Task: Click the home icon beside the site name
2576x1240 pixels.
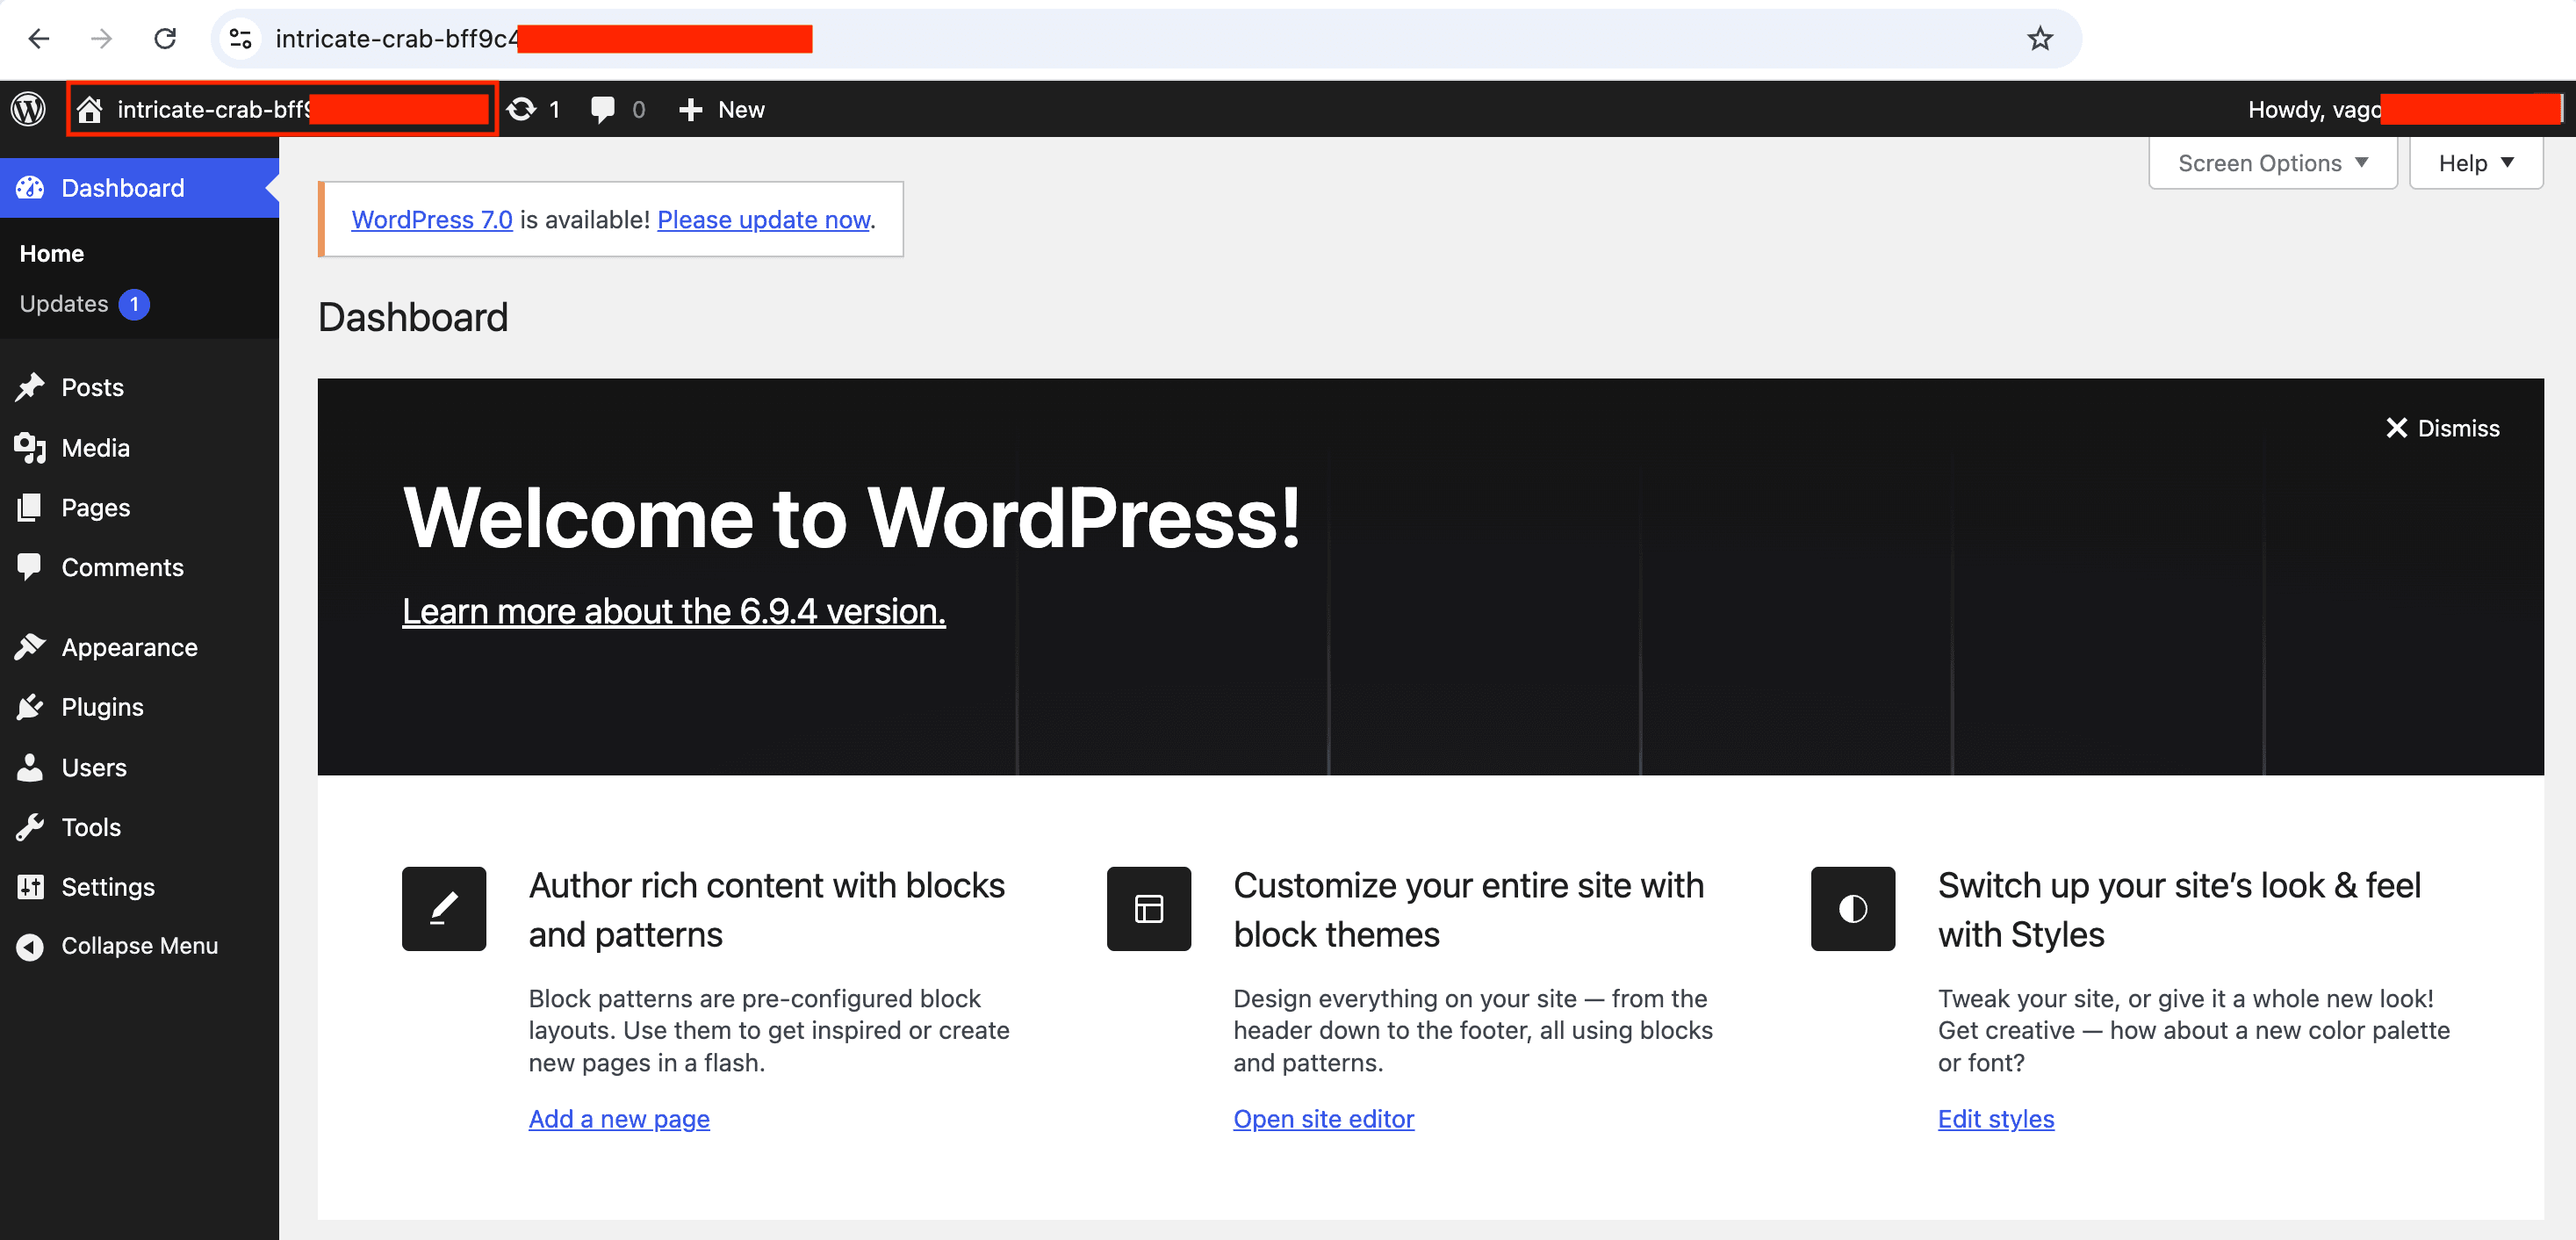Action: coord(90,109)
